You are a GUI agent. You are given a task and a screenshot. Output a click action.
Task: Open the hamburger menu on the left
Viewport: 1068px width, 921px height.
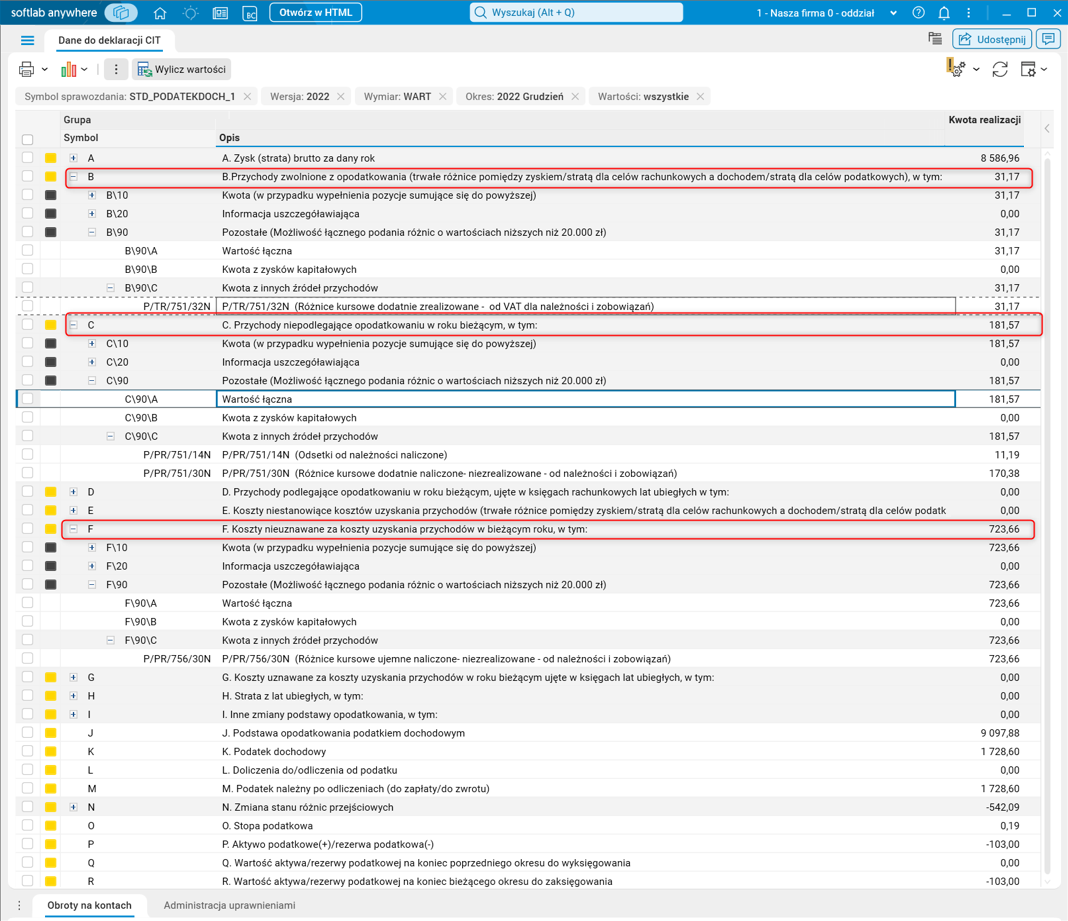click(28, 40)
